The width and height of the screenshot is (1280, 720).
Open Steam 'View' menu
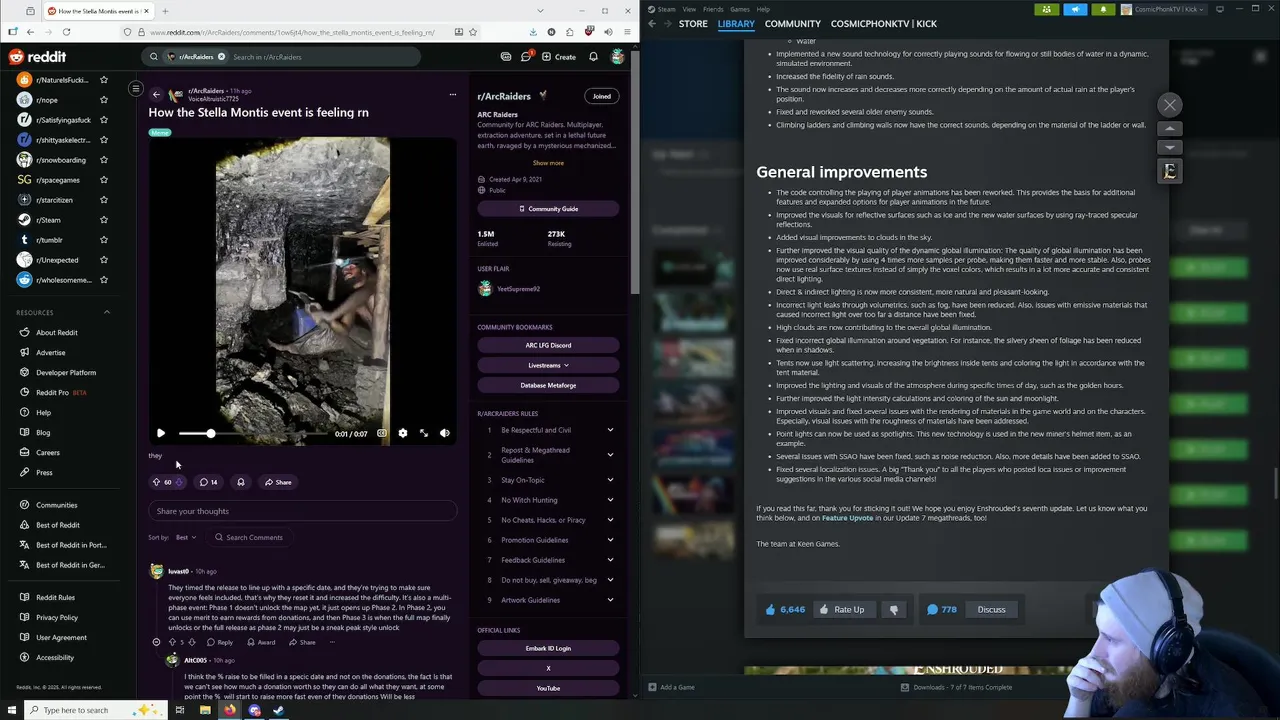point(689,9)
